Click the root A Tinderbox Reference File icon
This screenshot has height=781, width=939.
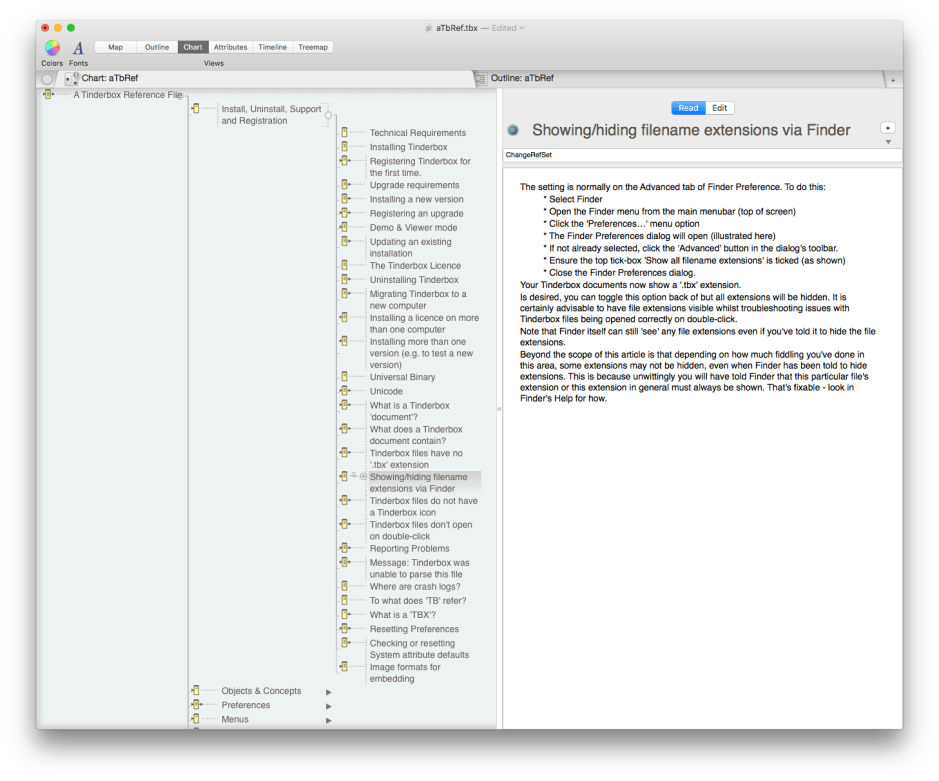pos(48,95)
